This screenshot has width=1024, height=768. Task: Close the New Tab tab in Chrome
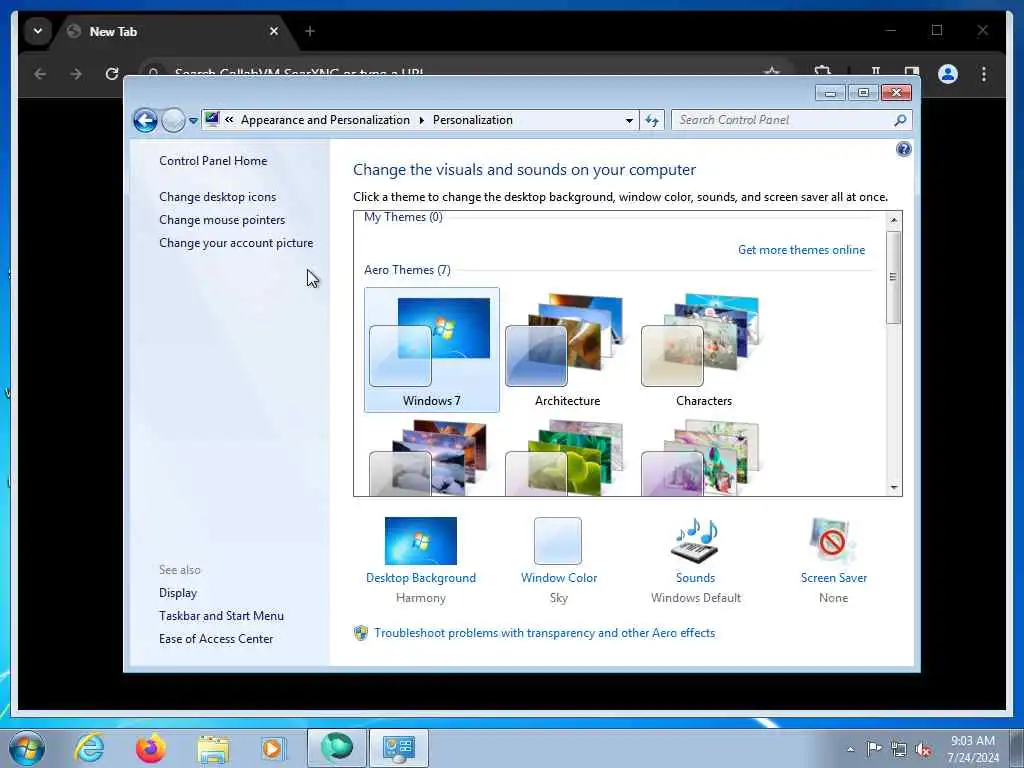point(274,31)
